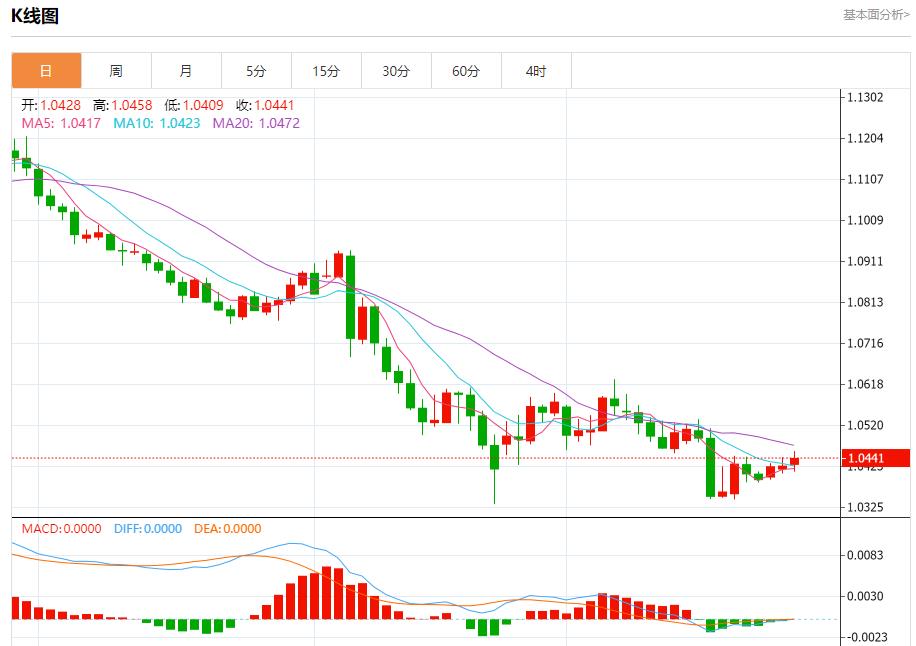Click the K线图 title heading
Screen dimensions: 916x646
click(35, 15)
